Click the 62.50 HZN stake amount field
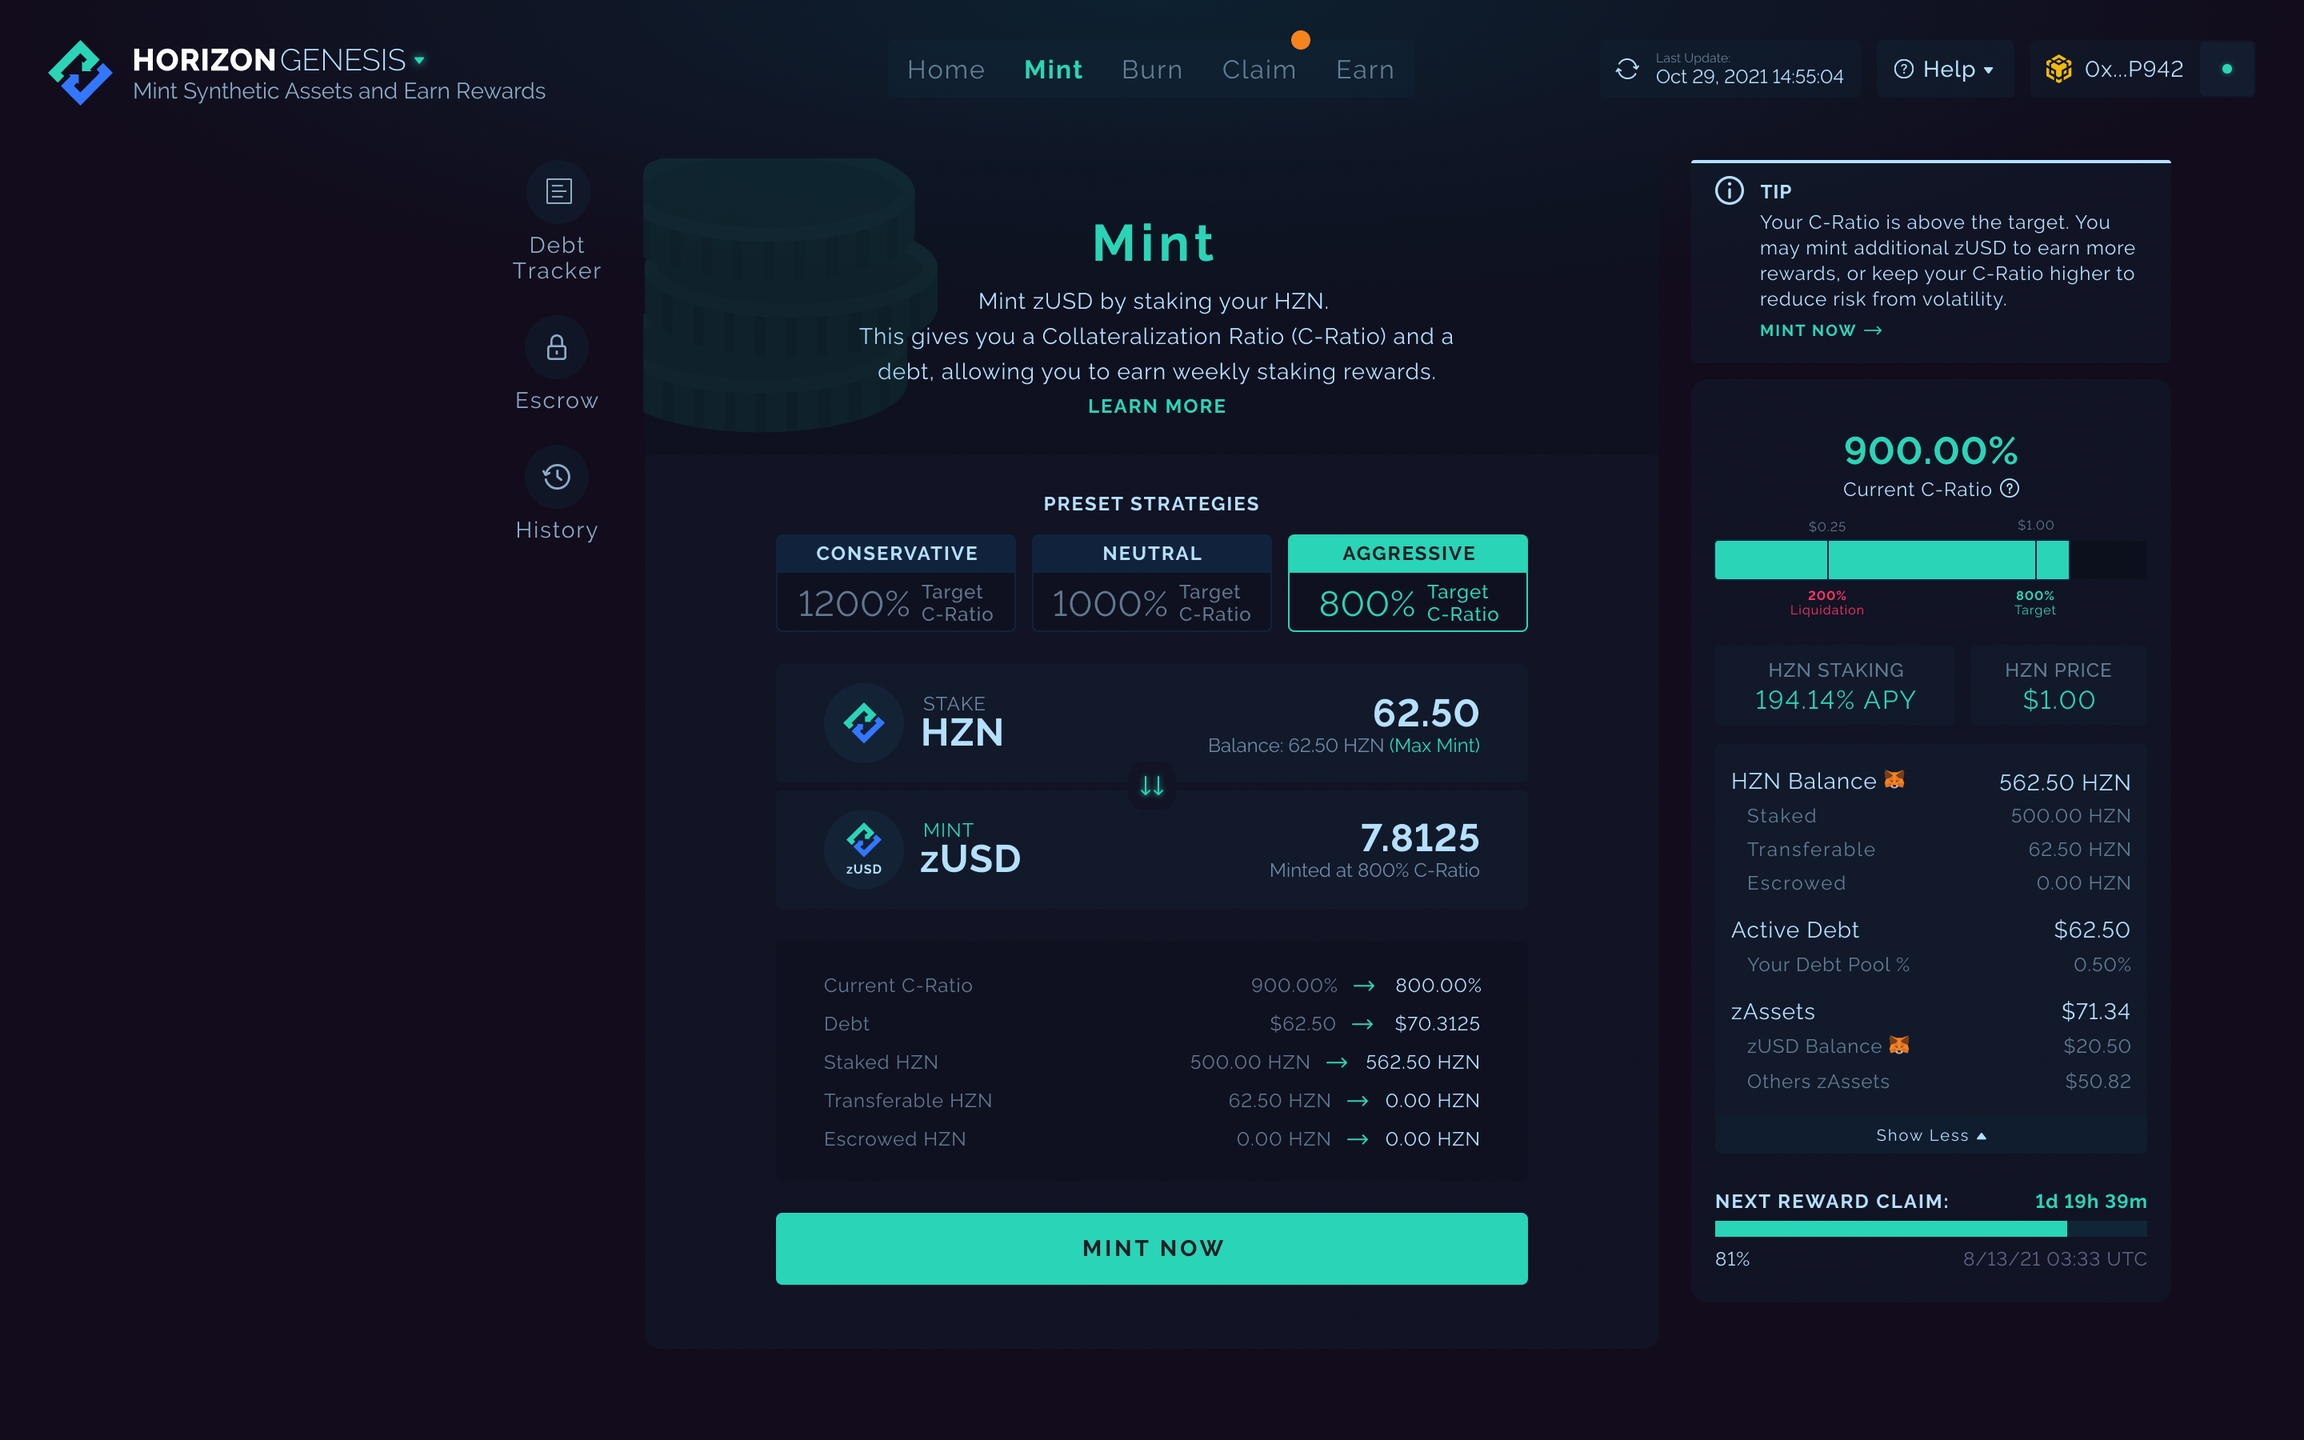This screenshot has width=2304, height=1440. click(1424, 713)
